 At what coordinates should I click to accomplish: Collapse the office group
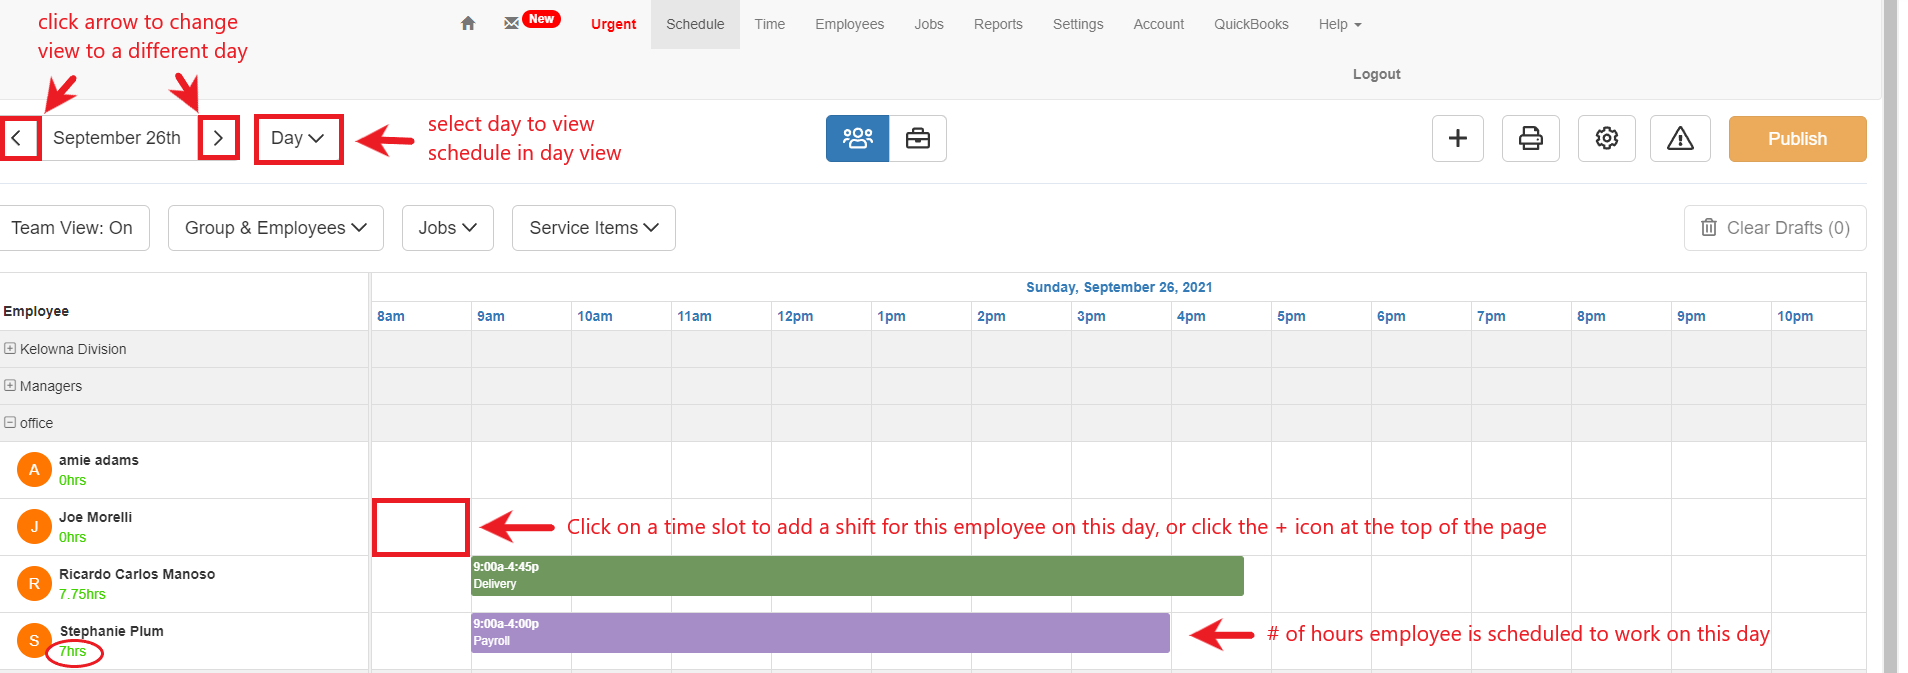tap(10, 423)
